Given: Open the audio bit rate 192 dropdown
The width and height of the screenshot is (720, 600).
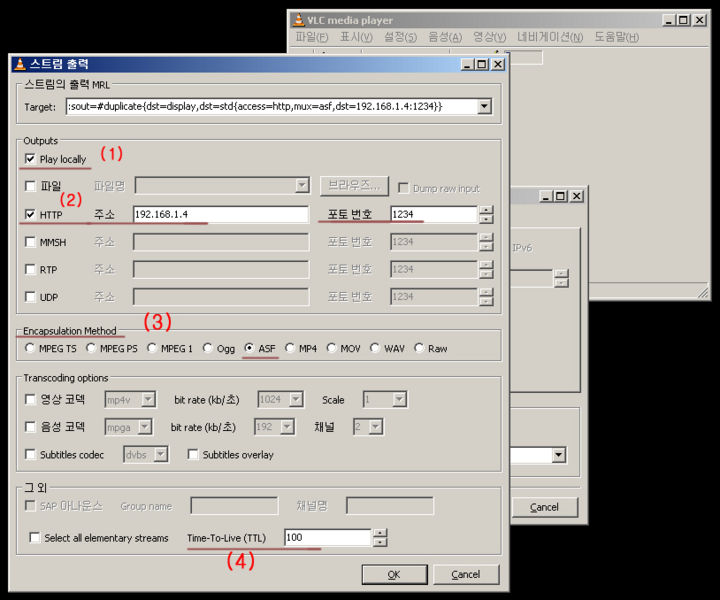Looking at the screenshot, I should click(x=287, y=427).
